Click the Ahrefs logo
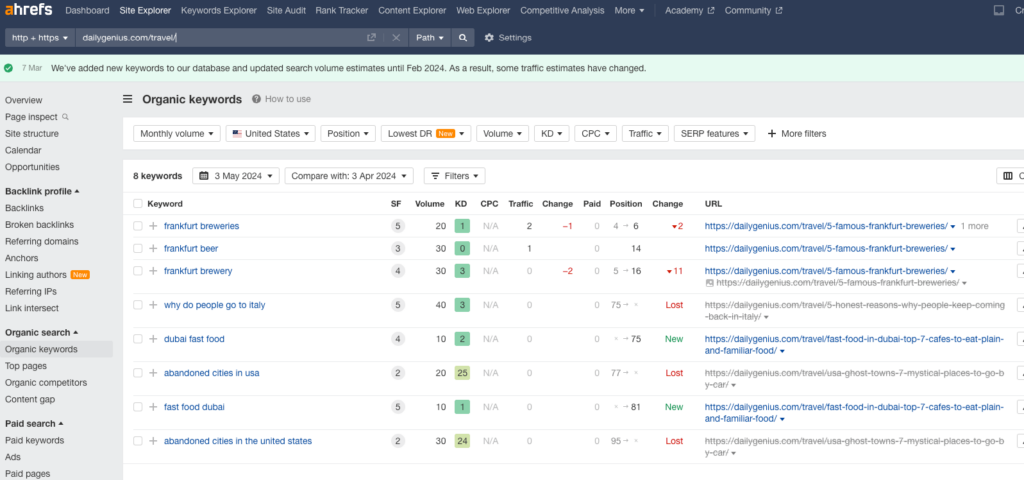 27,11
